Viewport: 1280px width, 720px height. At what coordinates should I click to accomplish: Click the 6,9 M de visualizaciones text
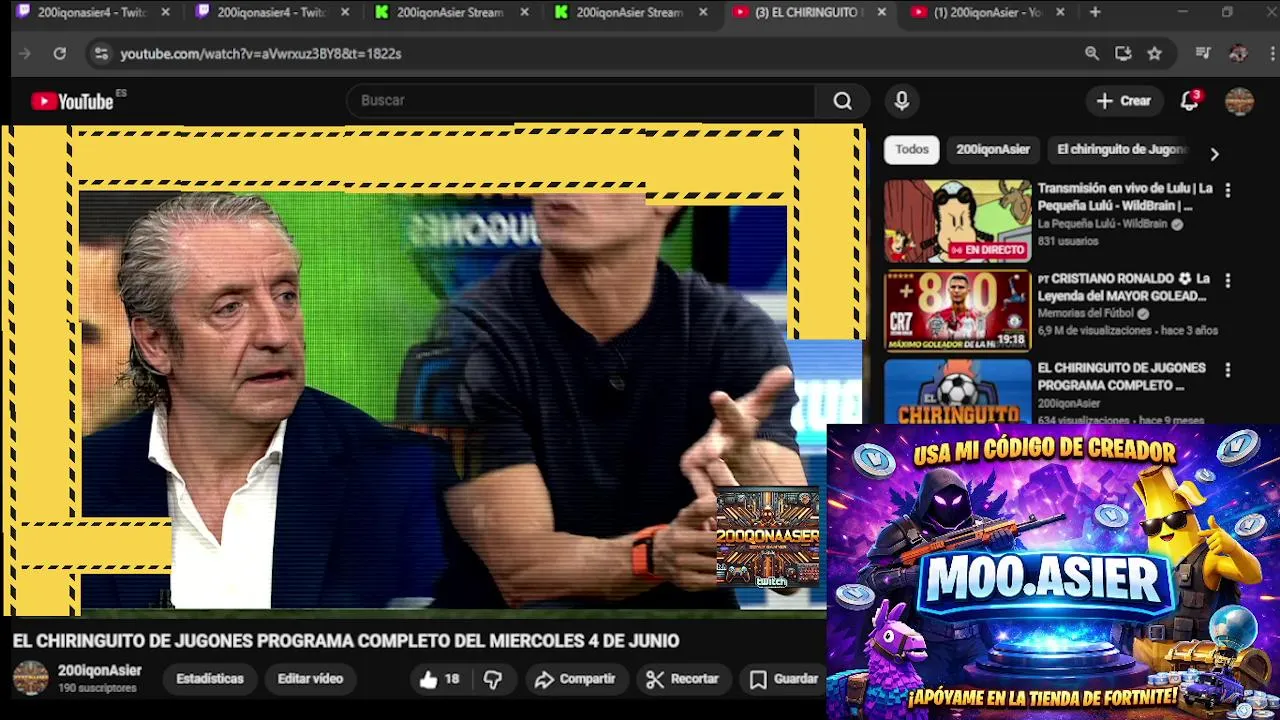point(1095,330)
